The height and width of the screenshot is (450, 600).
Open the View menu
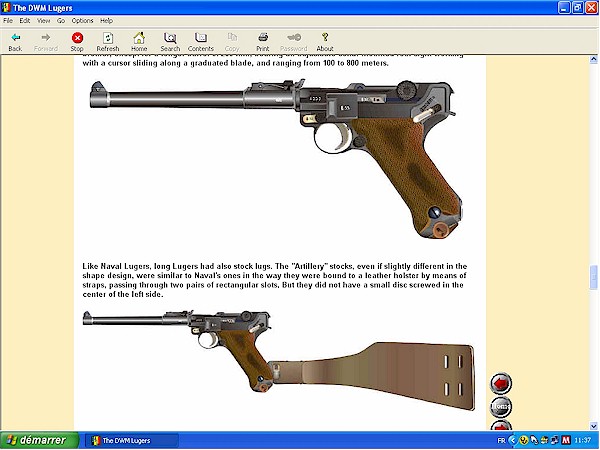(x=44, y=21)
